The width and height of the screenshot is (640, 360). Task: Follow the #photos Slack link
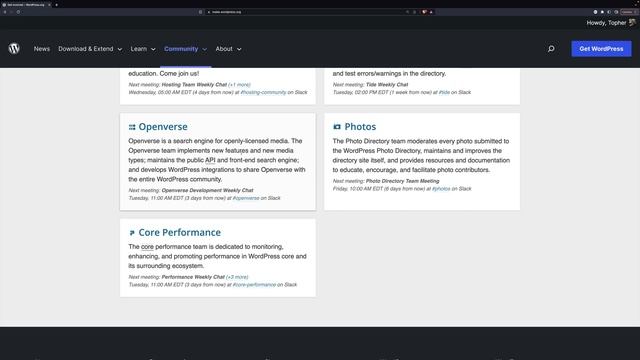click(x=441, y=189)
